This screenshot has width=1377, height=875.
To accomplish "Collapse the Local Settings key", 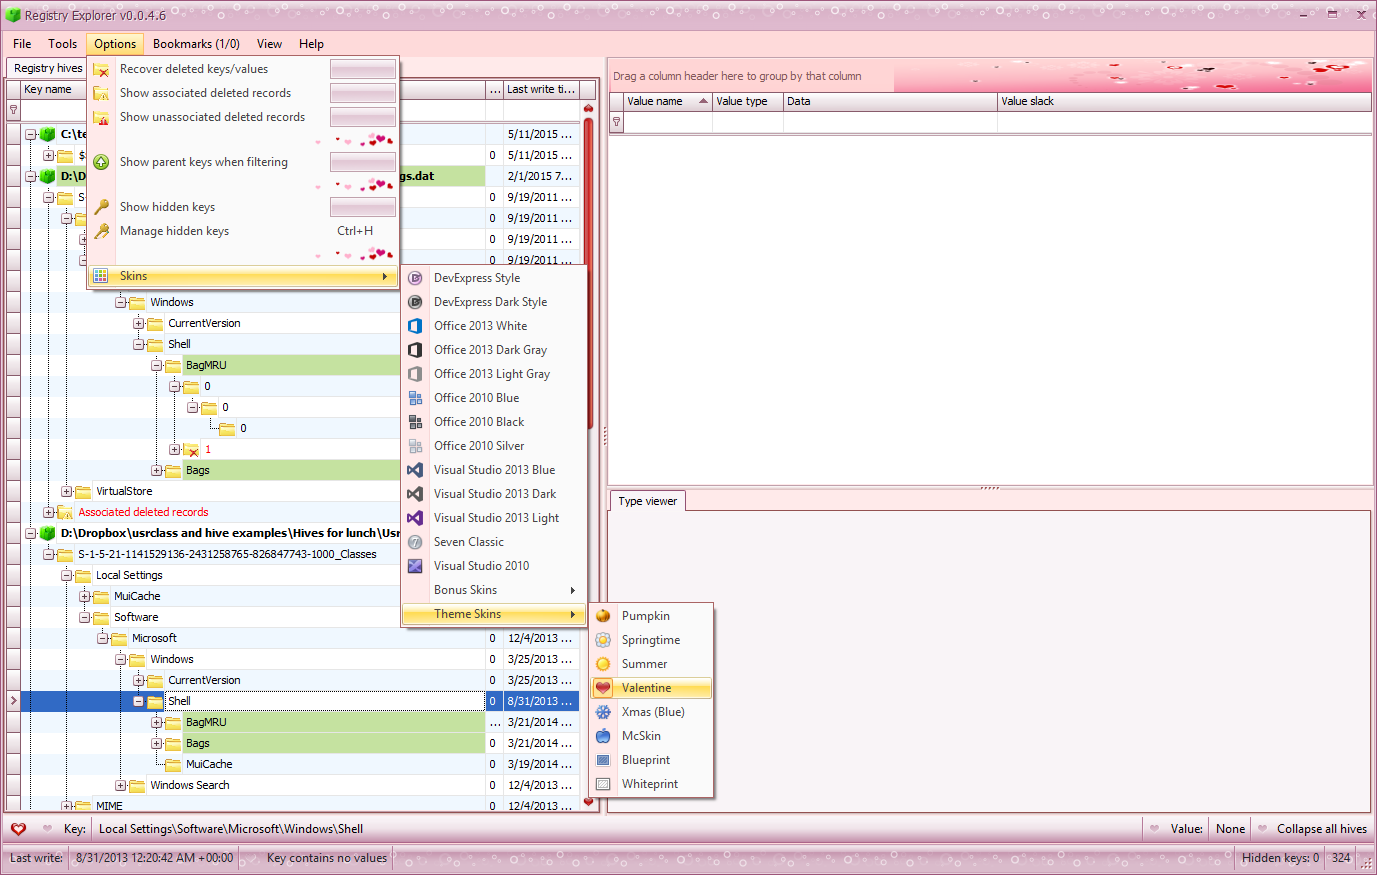I will (x=66, y=575).
